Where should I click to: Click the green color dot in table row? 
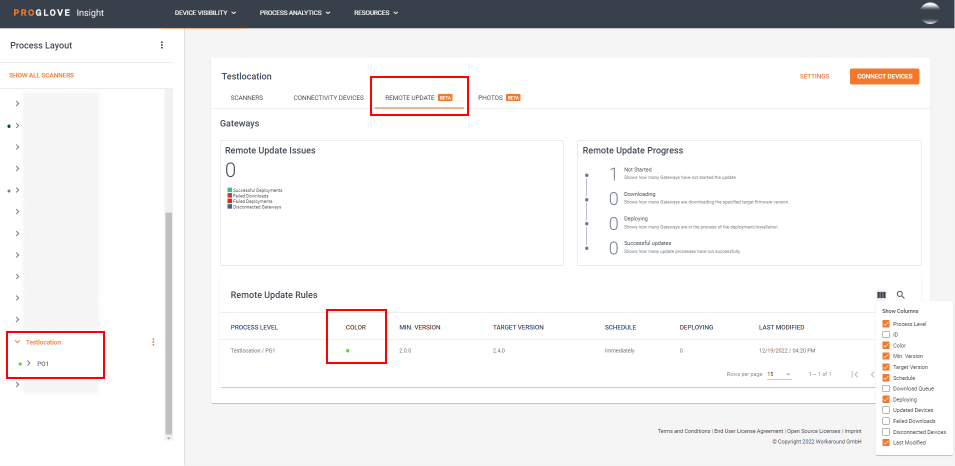pos(347,351)
